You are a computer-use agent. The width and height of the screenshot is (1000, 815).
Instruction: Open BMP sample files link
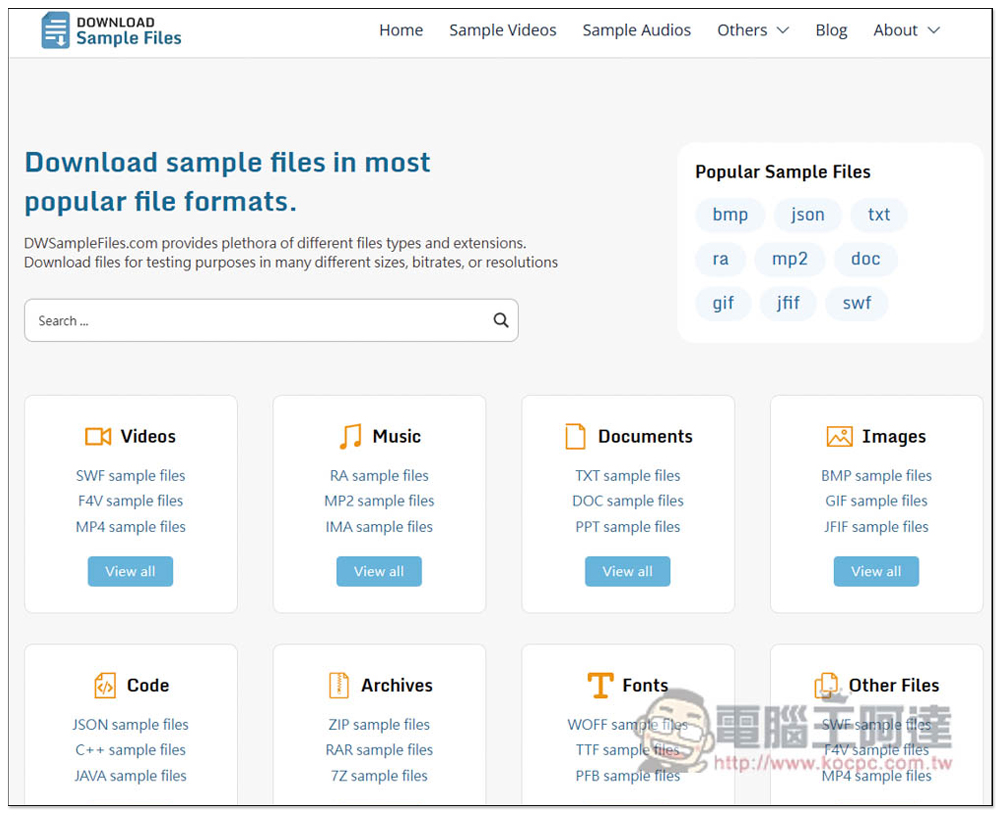pos(876,476)
